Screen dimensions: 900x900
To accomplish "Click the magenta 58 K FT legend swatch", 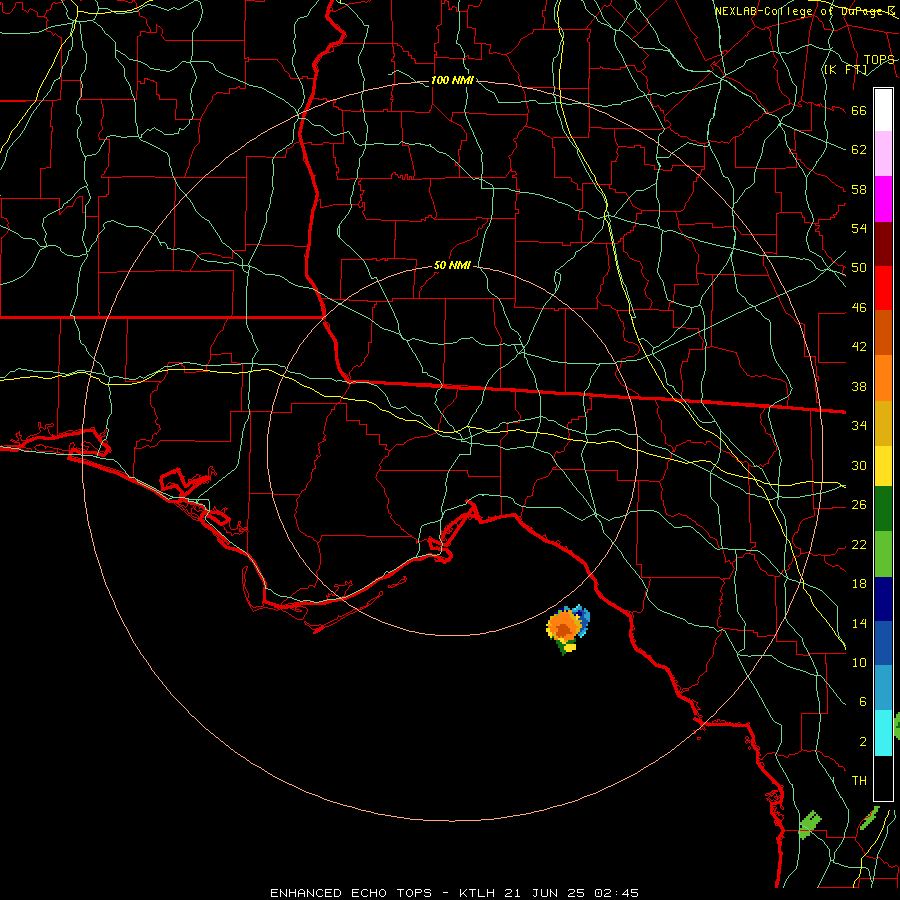I will tap(883, 199).
